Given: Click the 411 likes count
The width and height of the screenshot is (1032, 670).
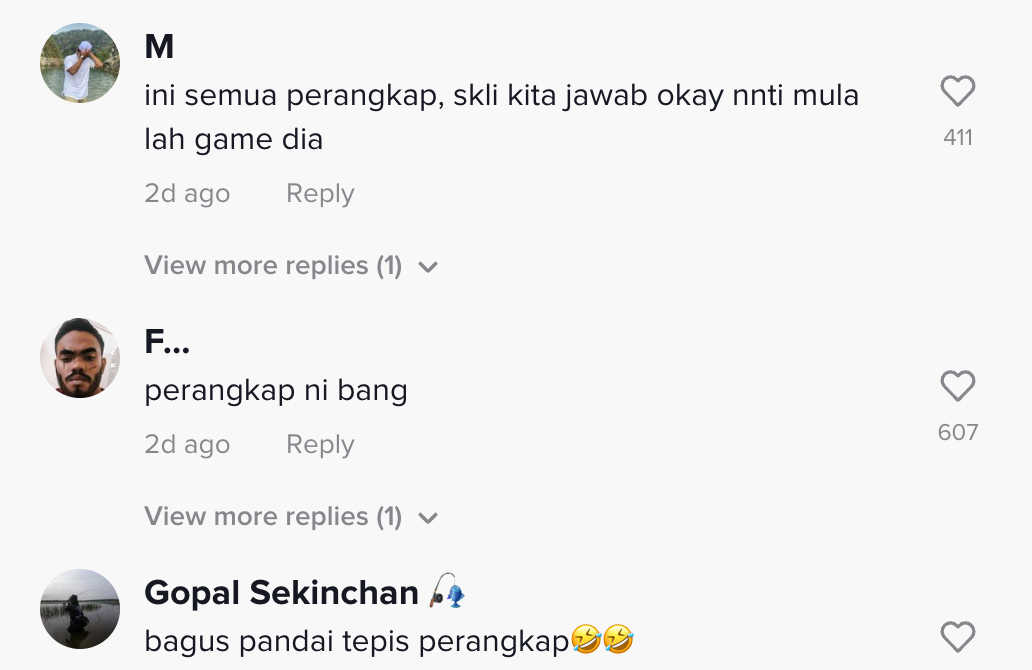Looking at the screenshot, I should [x=957, y=138].
